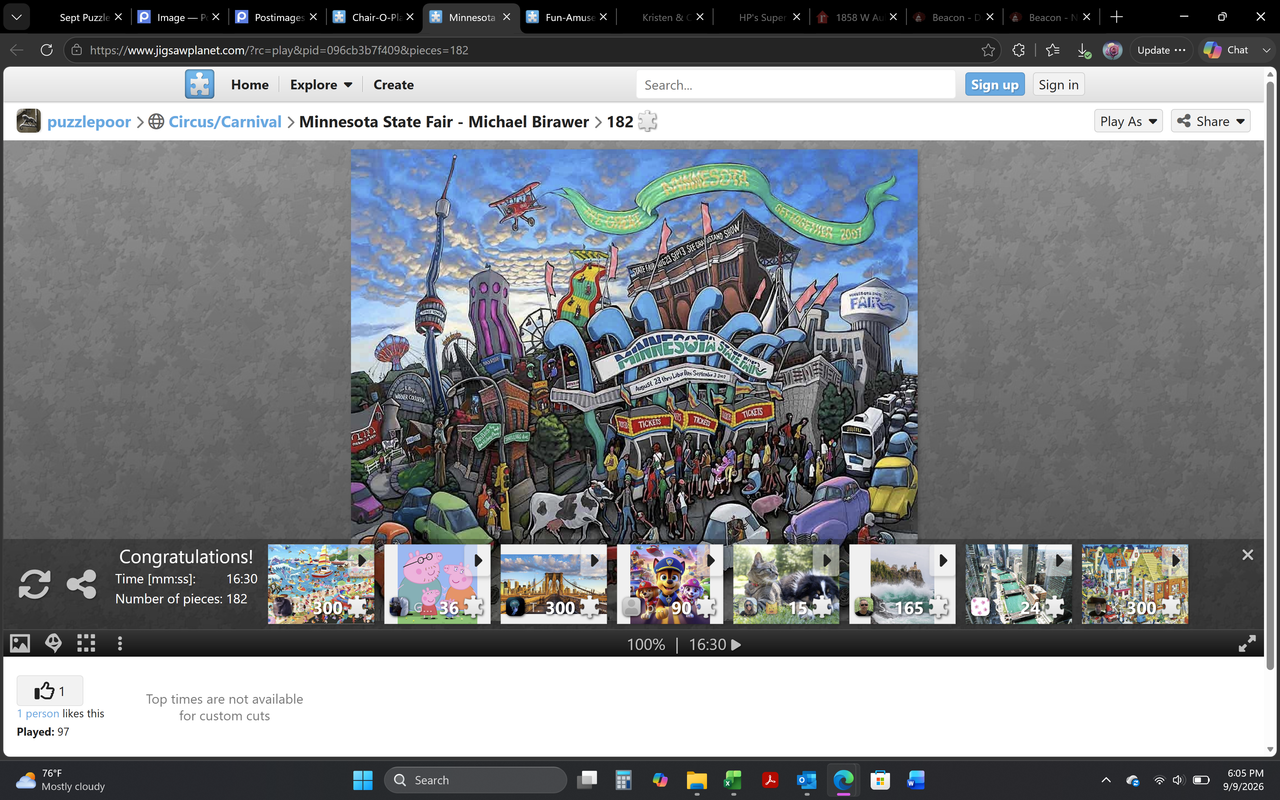Click the browser Update button

1161,50
